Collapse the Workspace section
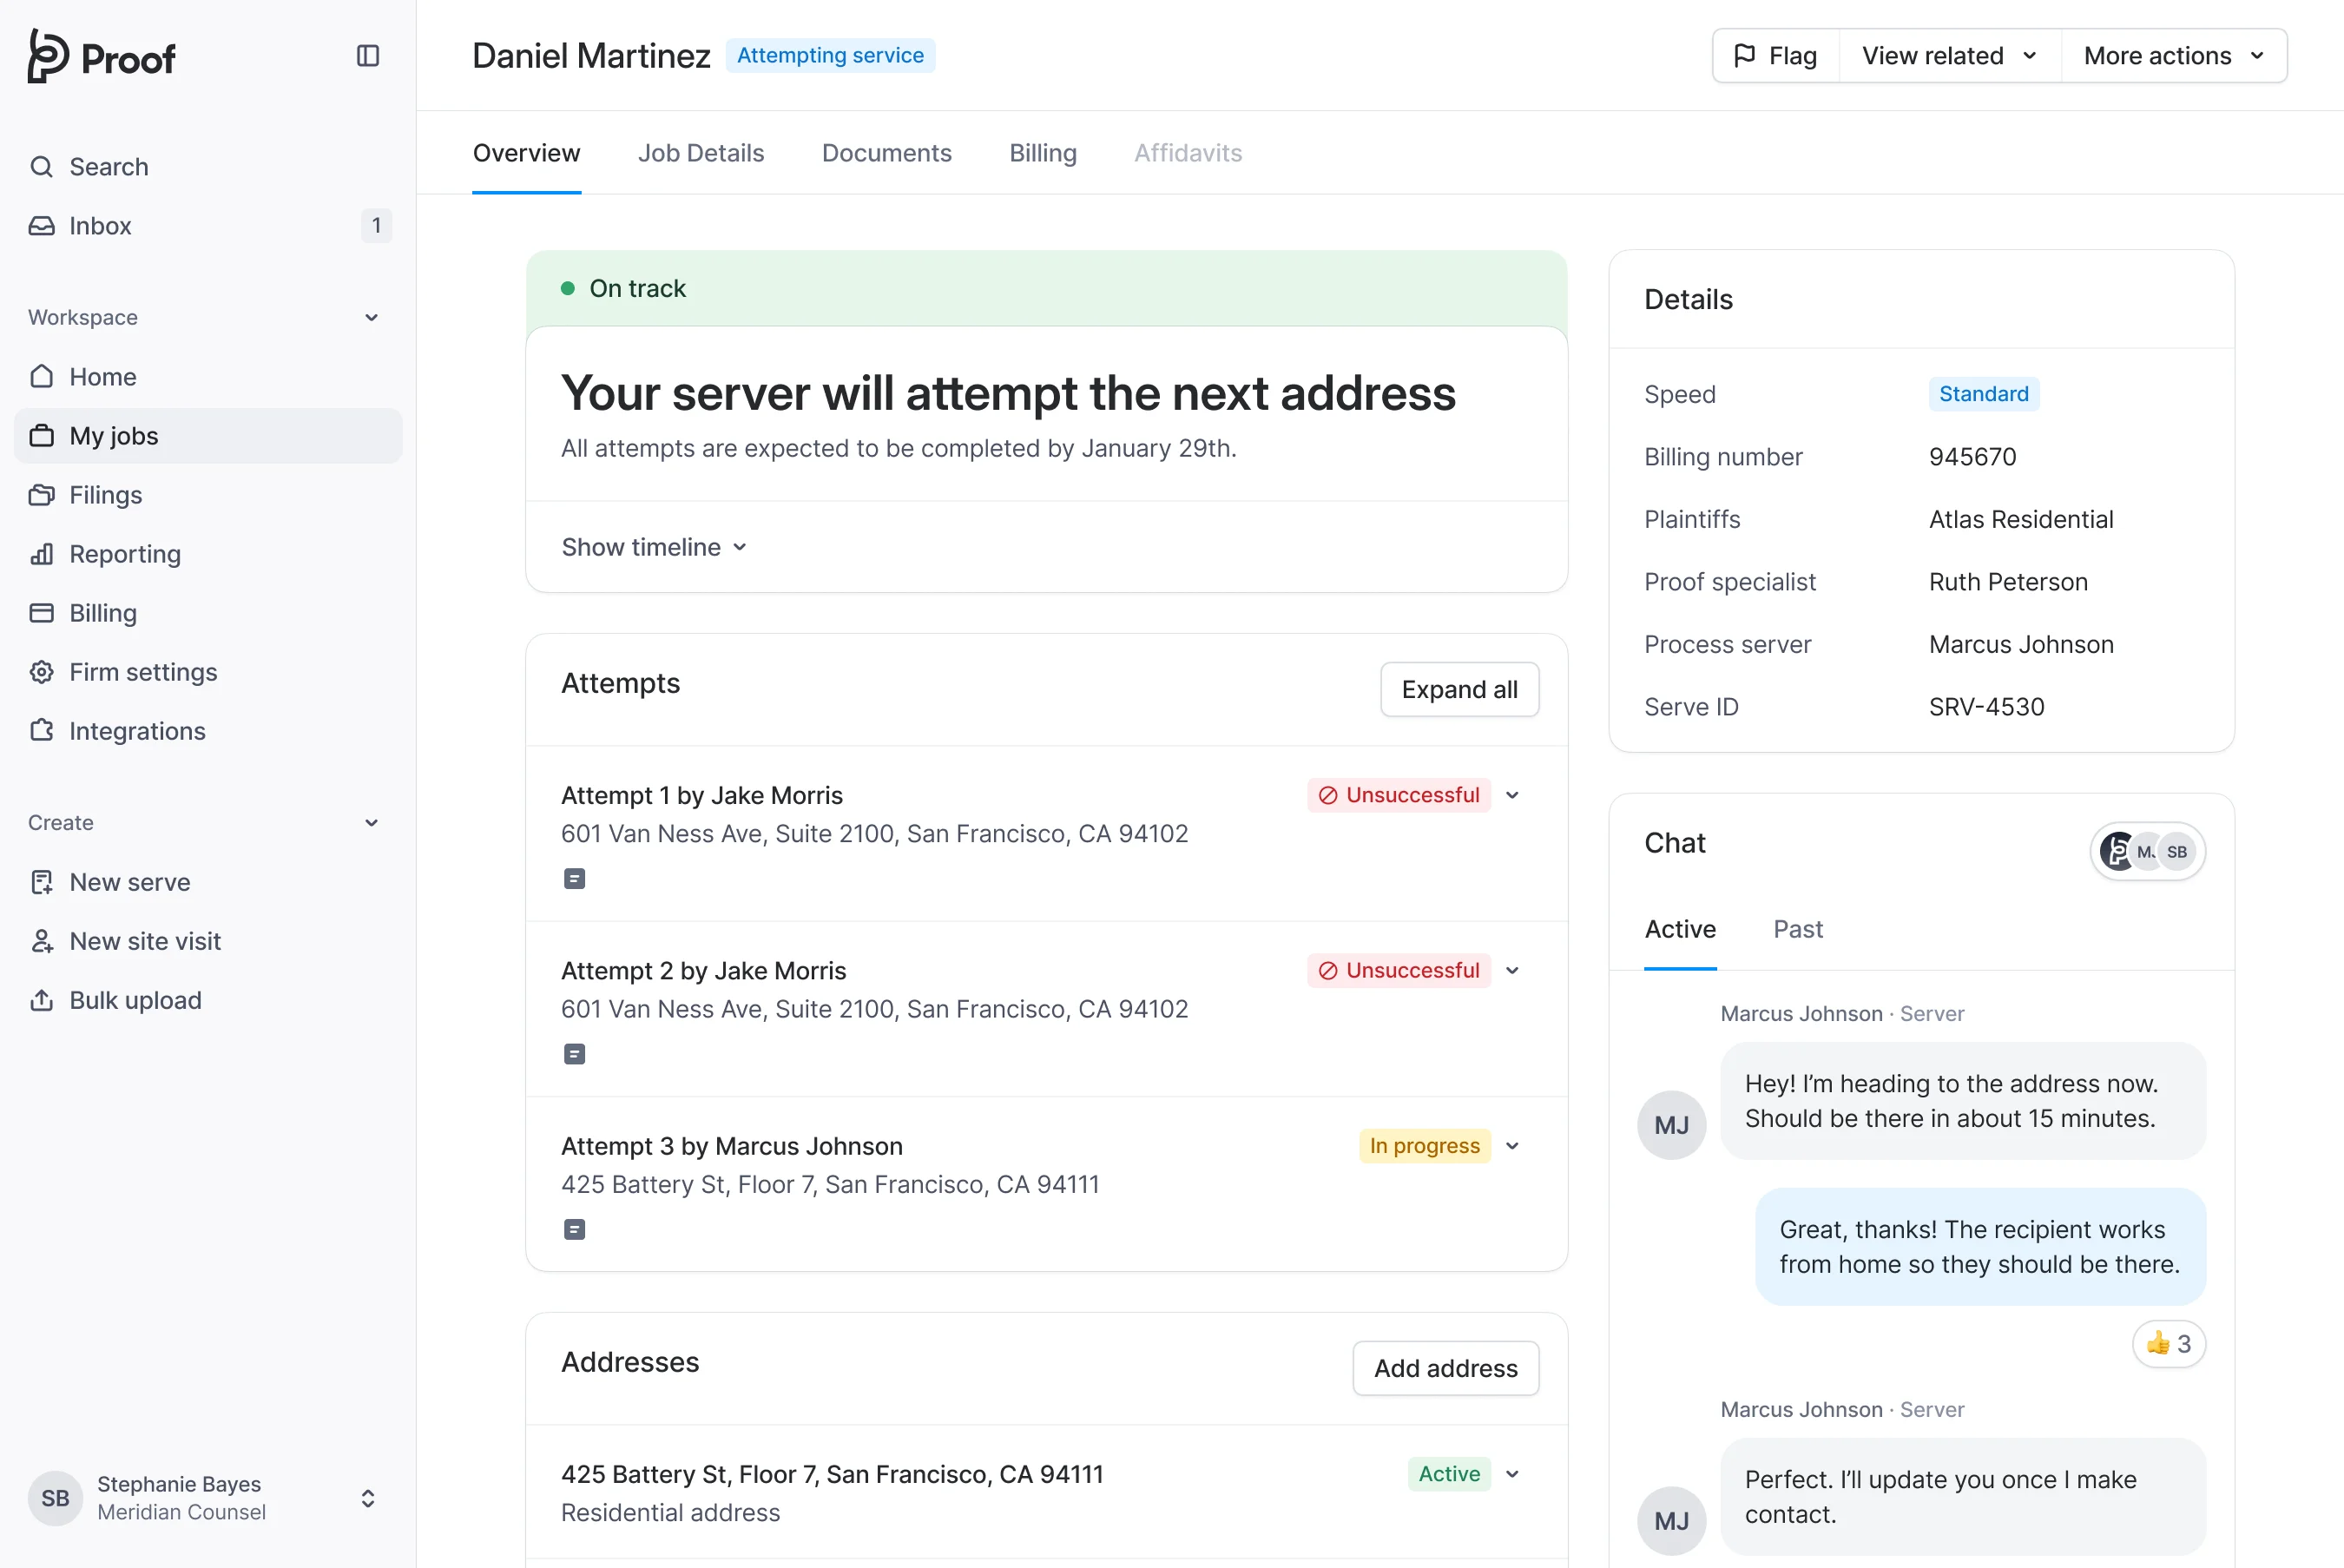The image size is (2344, 1568). point(371,318)
